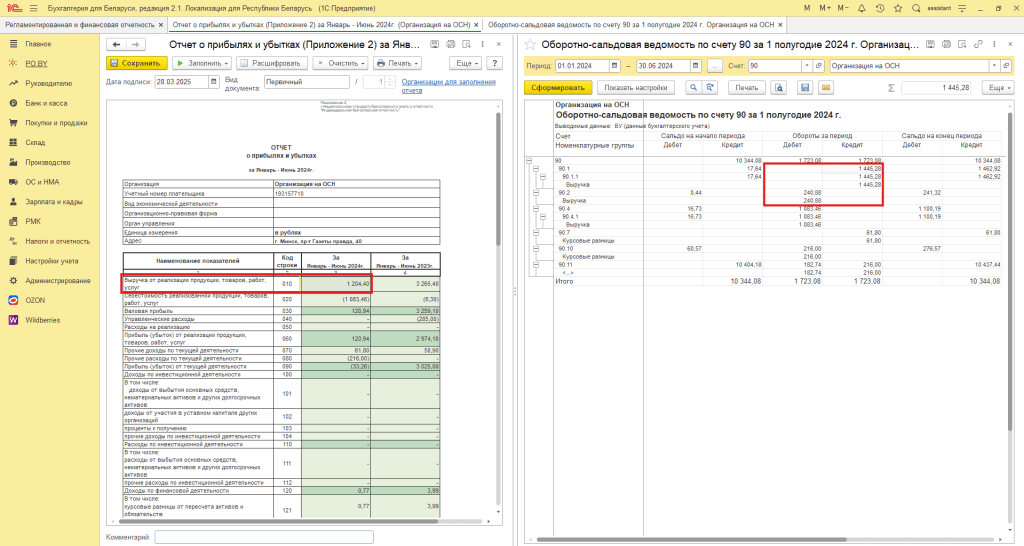Switch to Отчет о прибылях и убытках tab

[321, 25]
